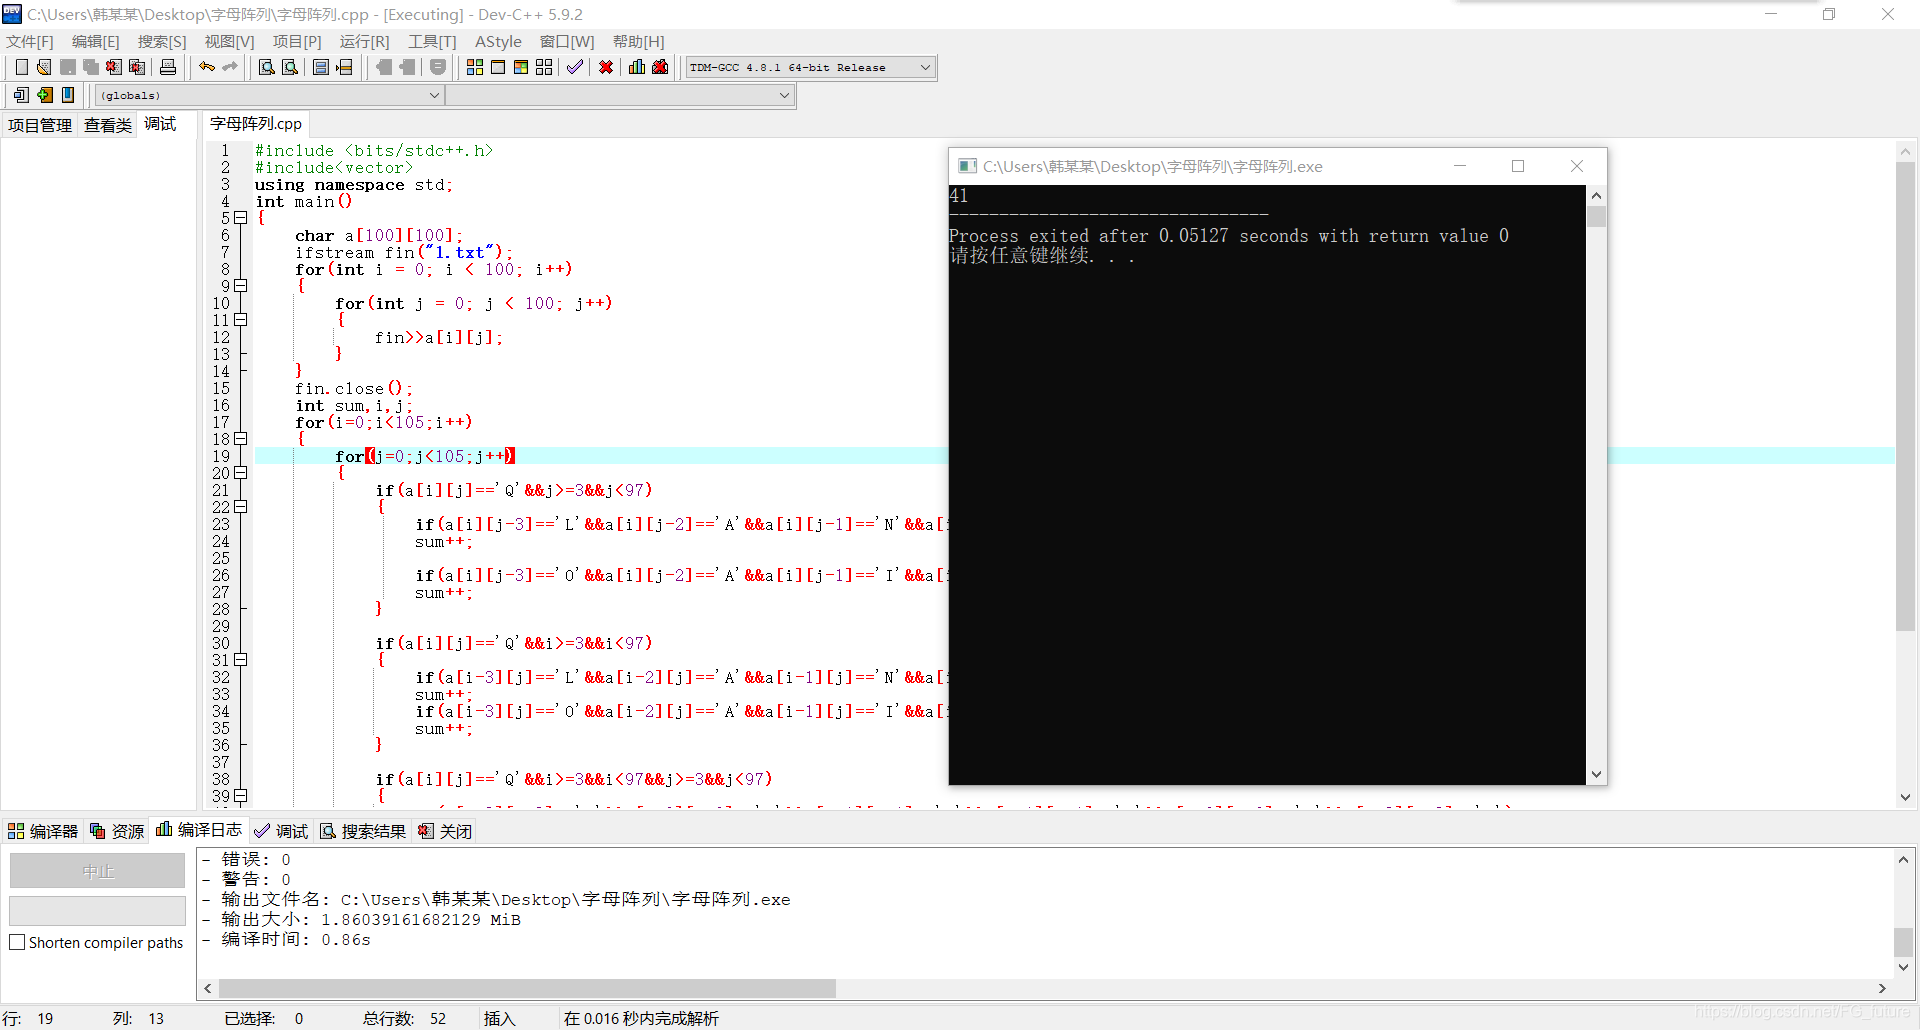Screen dimensions: 1920x1030
Task: Open the 帮助[H] menu
Action: point(638,41)
